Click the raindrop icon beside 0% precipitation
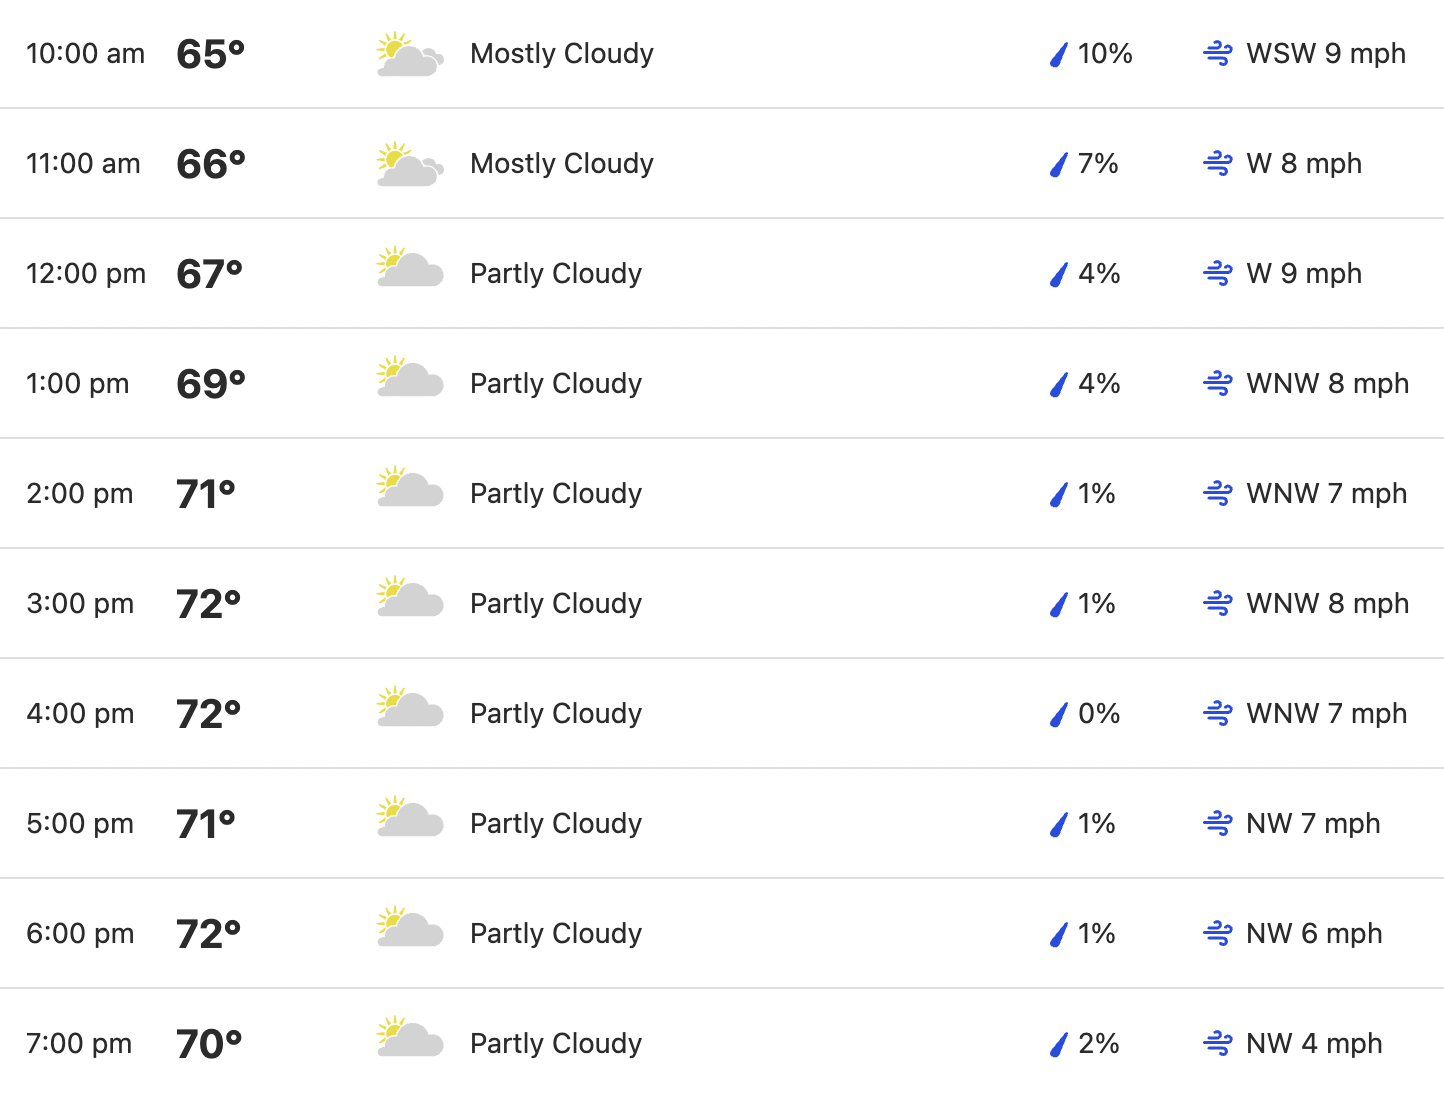This screenshot has width=1444, height=1094. click(x=1059, y=714)
